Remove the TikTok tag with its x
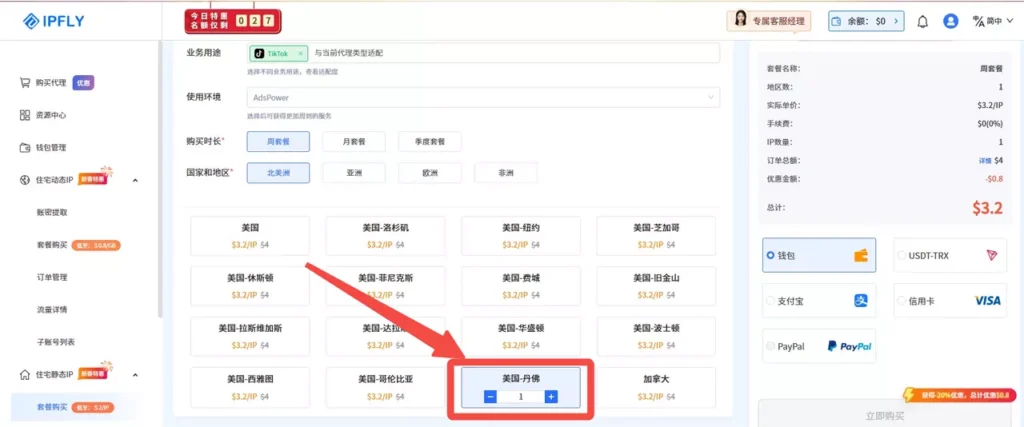 300,54
